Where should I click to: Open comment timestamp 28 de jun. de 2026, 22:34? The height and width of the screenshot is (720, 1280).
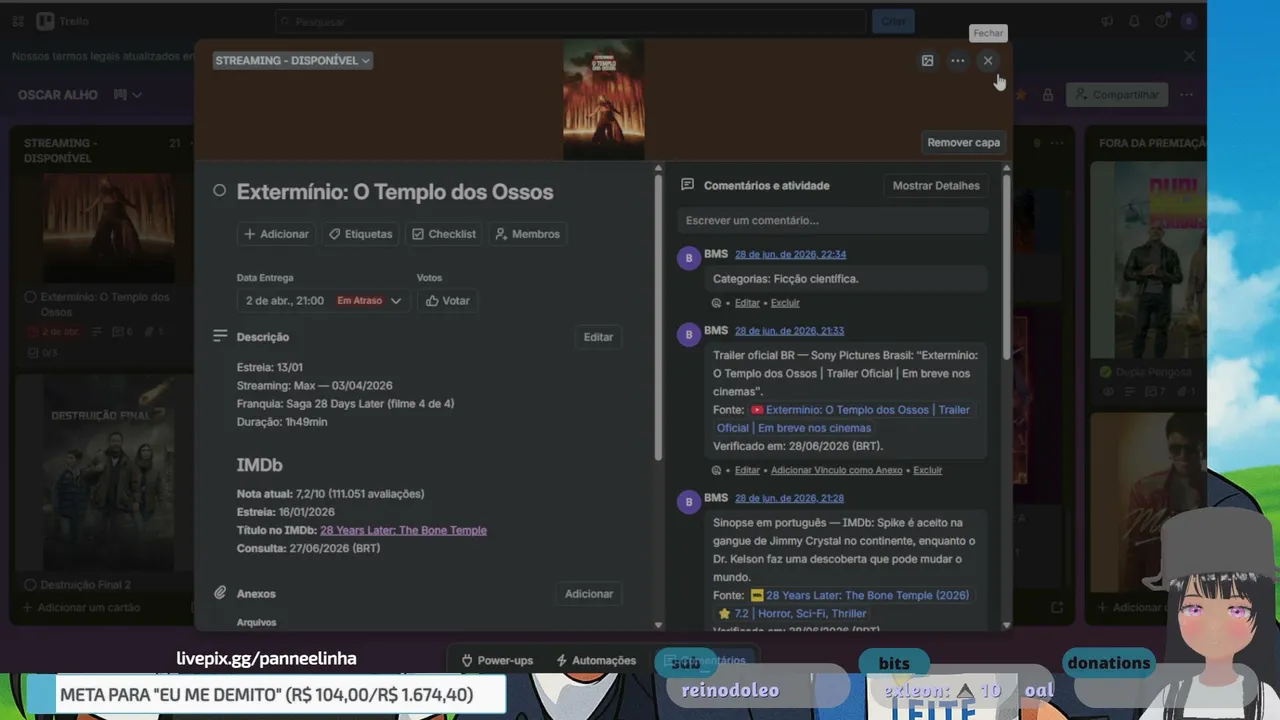coord(790,255)
